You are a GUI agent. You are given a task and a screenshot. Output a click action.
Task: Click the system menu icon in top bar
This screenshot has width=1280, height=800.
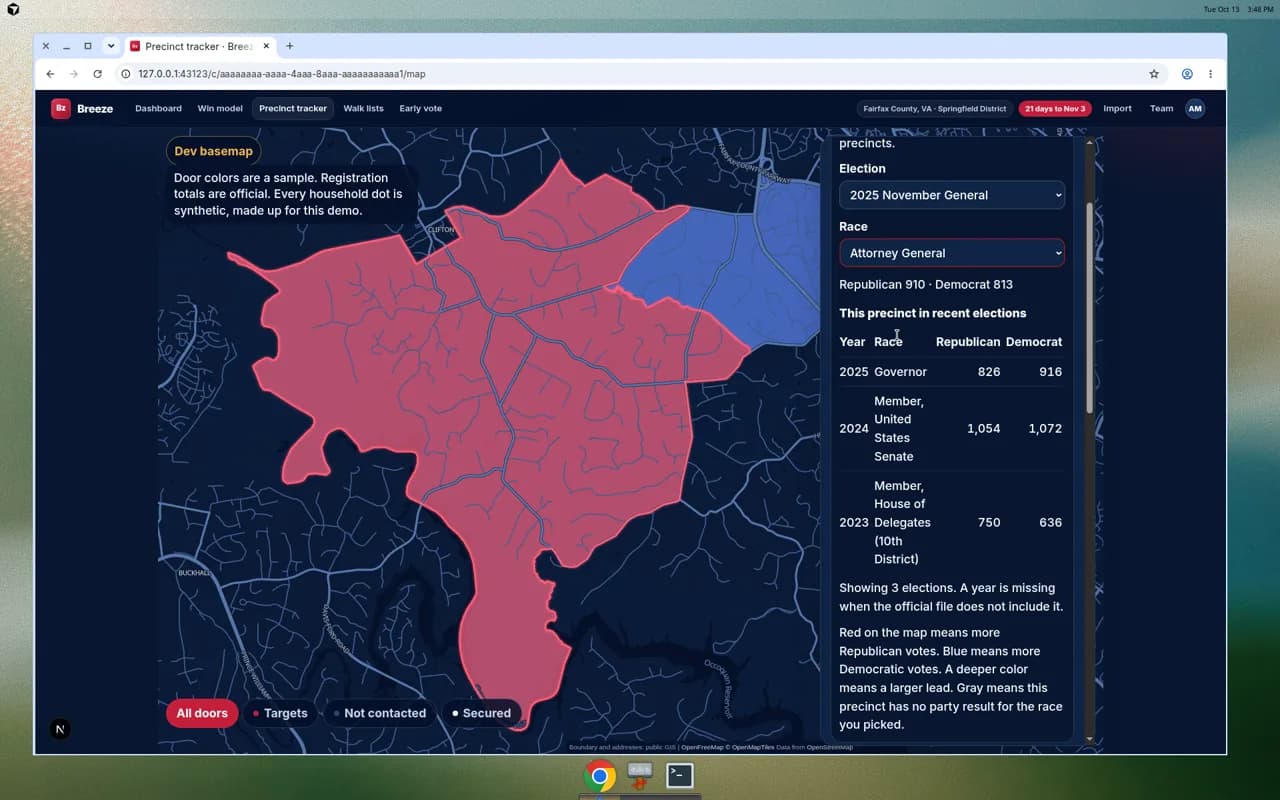pos(13,9)
